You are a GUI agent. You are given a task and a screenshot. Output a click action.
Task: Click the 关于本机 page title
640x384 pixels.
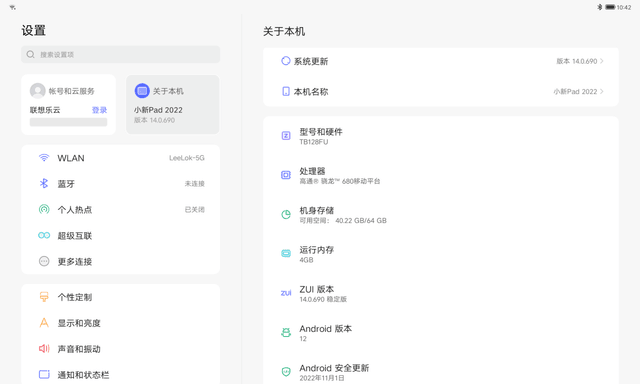pos(284,31)
